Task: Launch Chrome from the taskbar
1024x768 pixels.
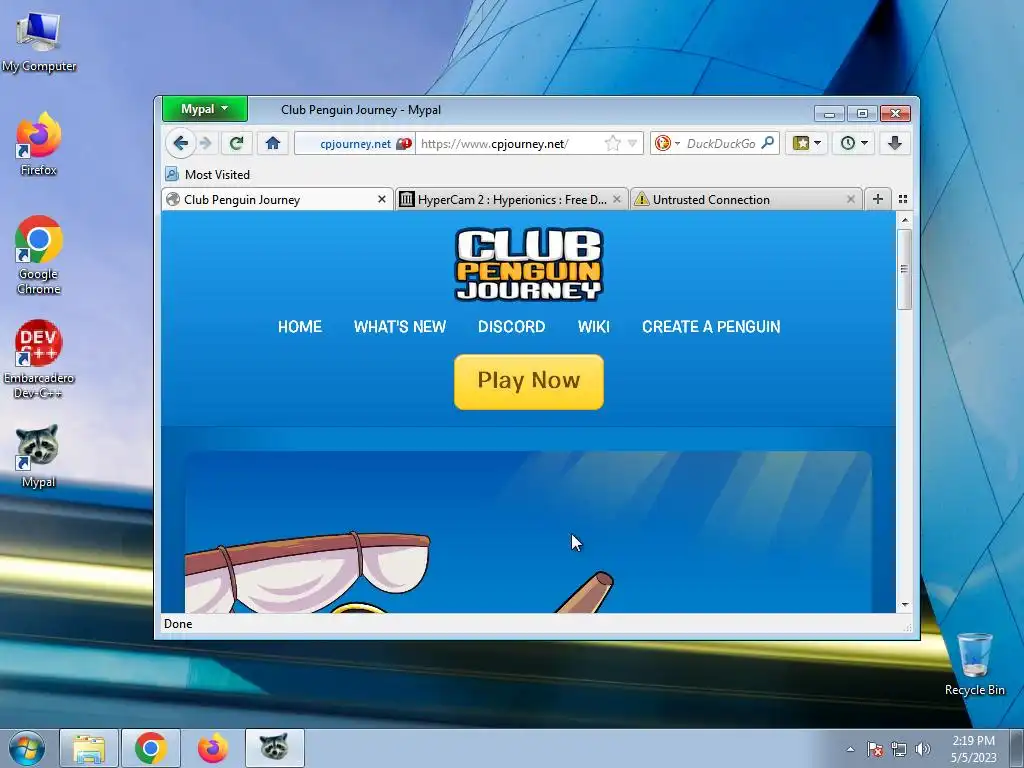Action: tap(150, 748)
